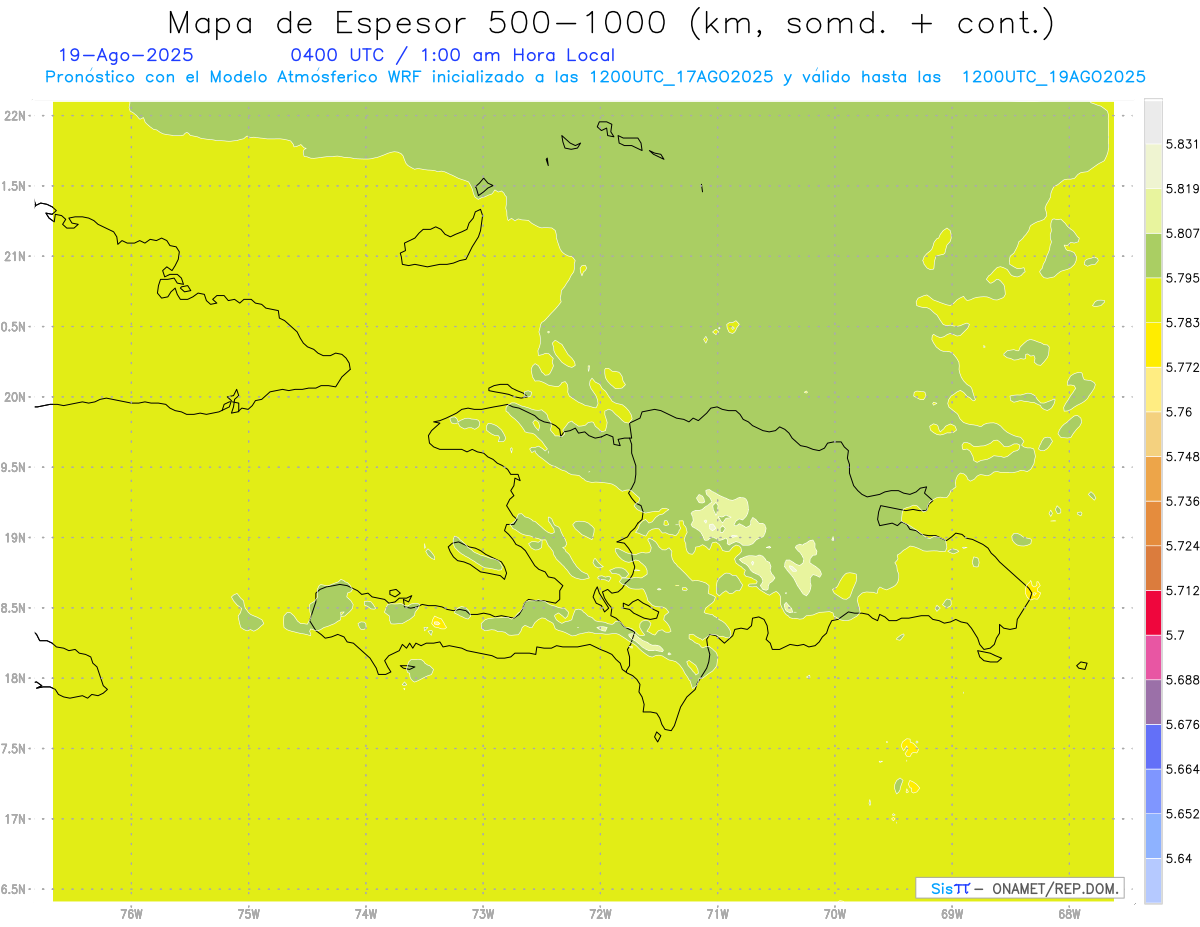Click the '68W' longitude label
The image size is (1200, 927).
[x=1069, y=914]
